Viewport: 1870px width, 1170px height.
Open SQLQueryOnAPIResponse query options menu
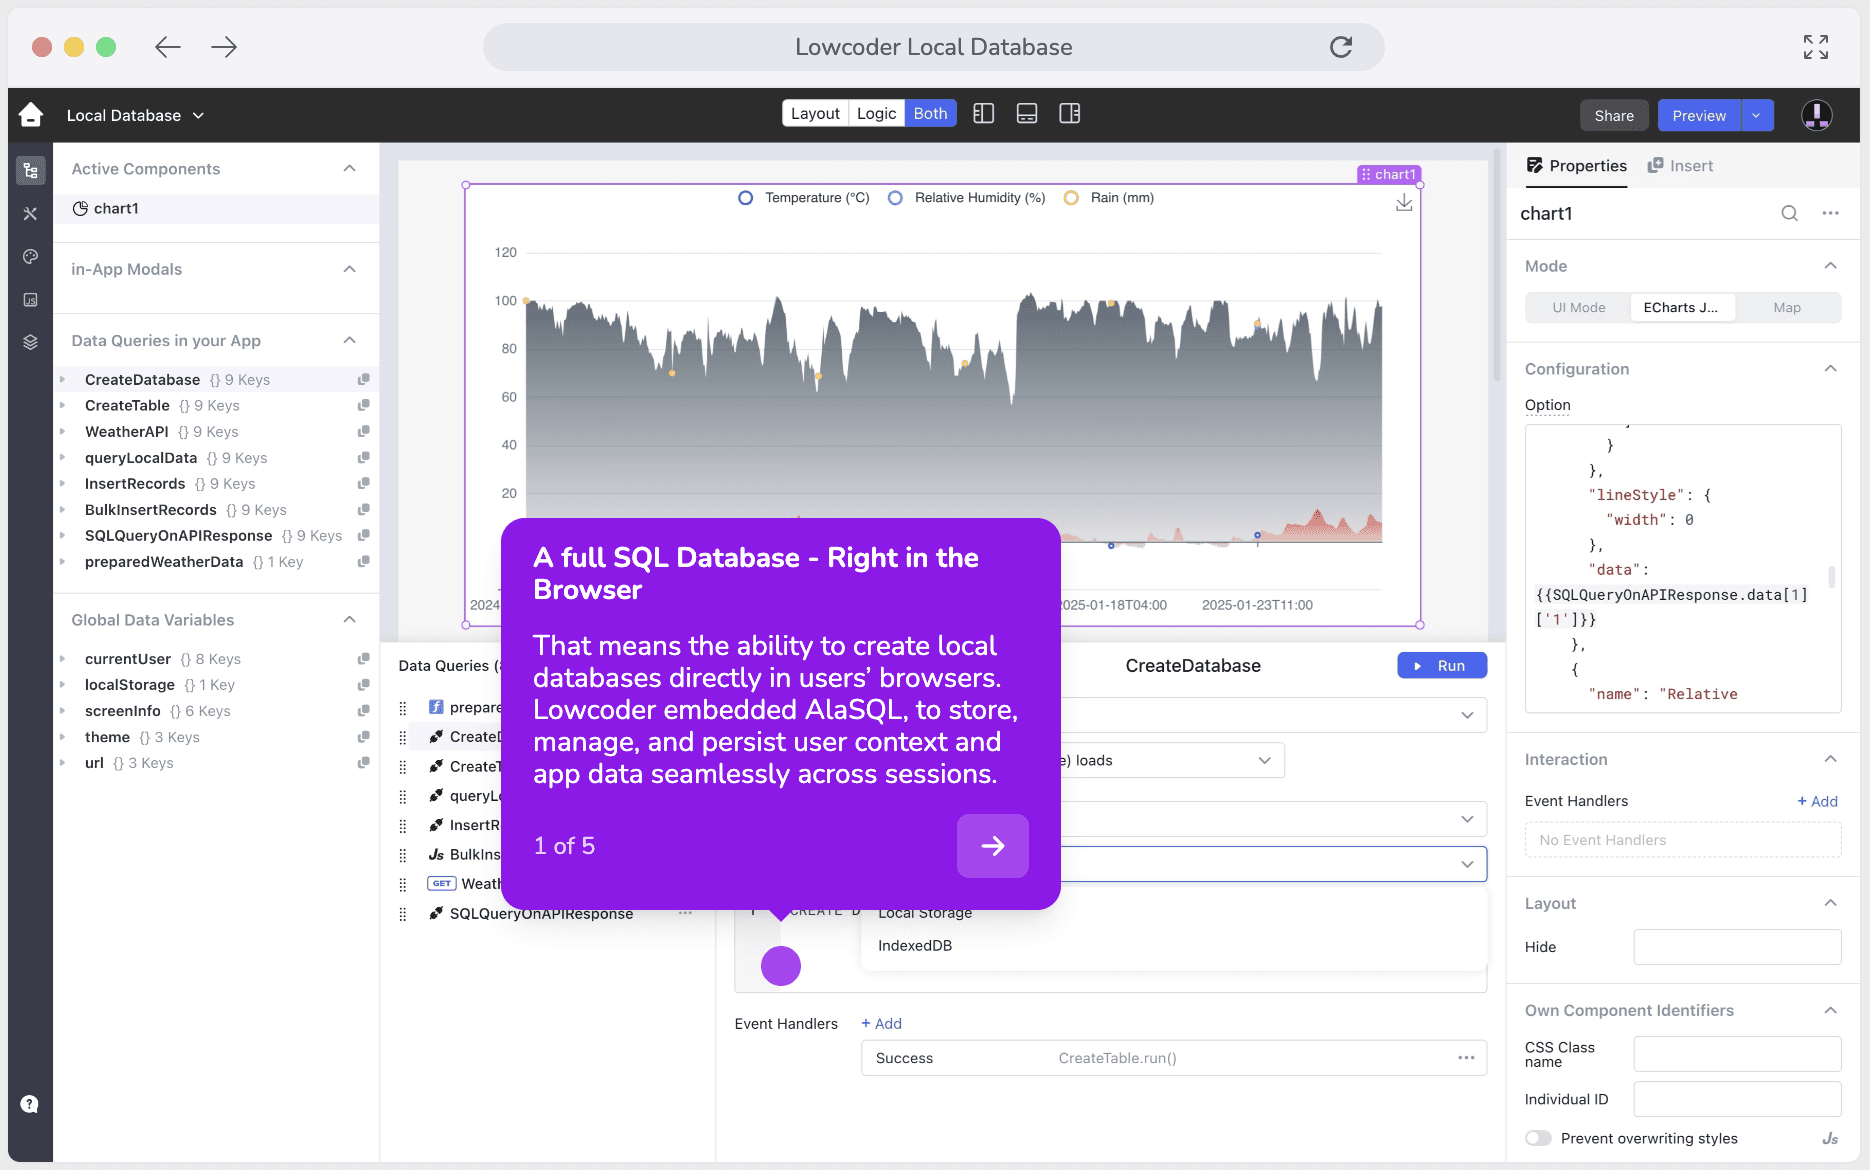[685, 913]
